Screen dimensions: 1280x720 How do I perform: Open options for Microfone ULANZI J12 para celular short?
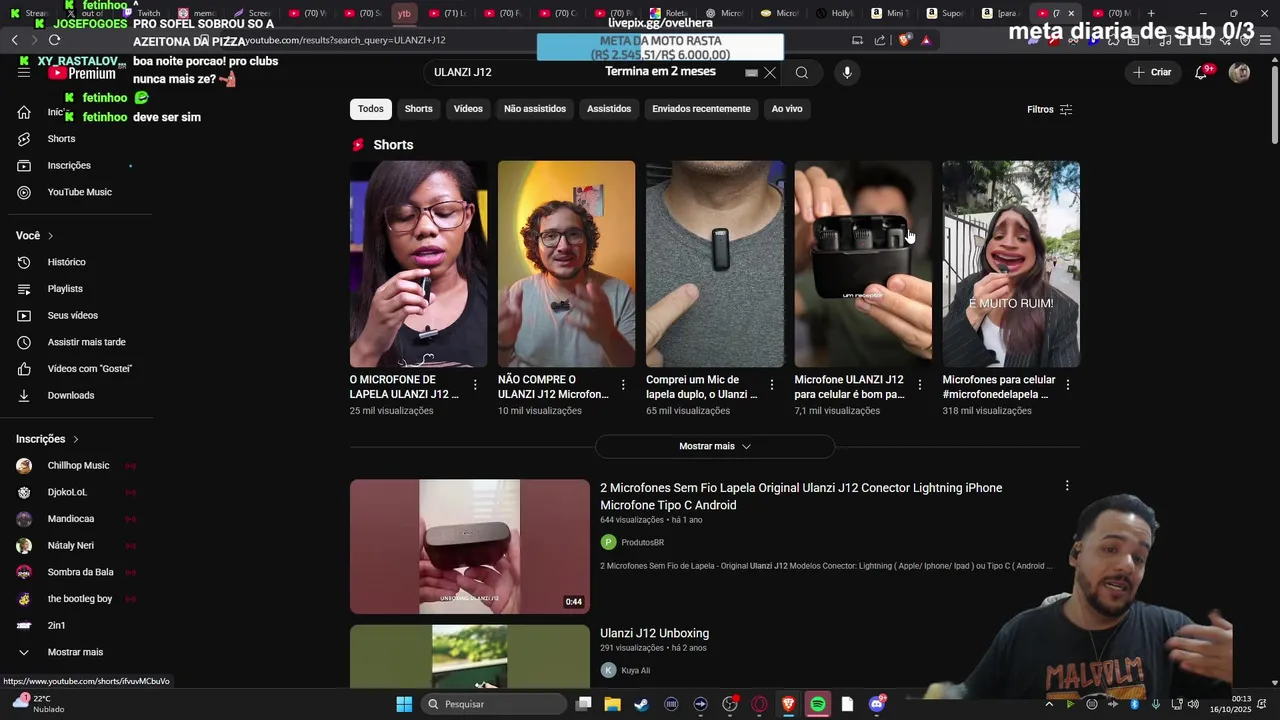919,385
